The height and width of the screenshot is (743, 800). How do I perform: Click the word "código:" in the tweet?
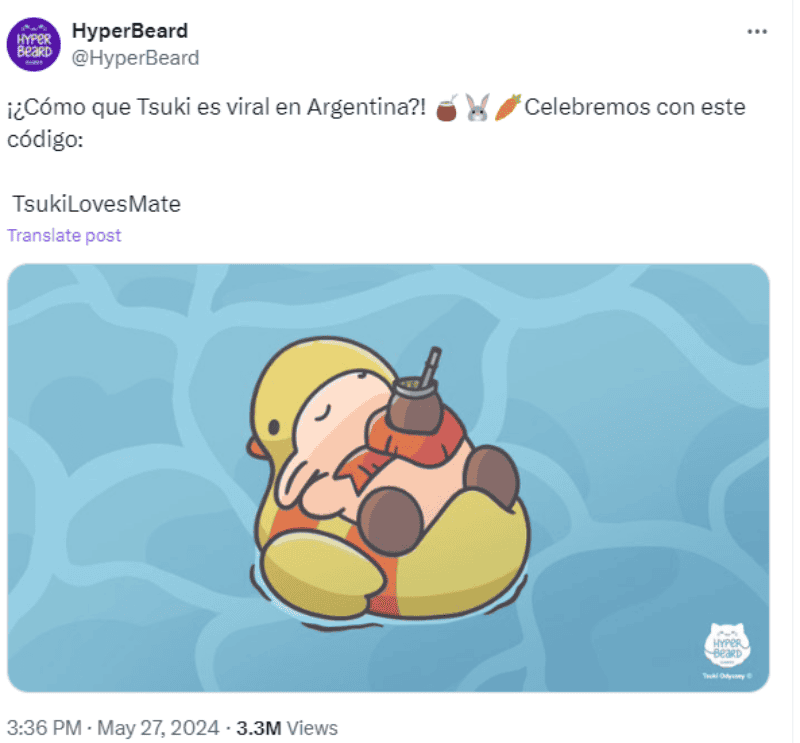[45, 139]
